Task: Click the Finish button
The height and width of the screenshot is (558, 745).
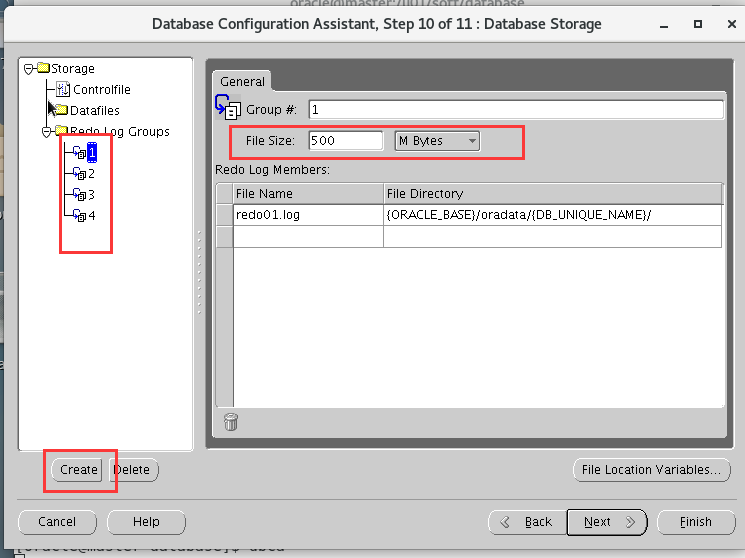Action: (x=696, y=522)
